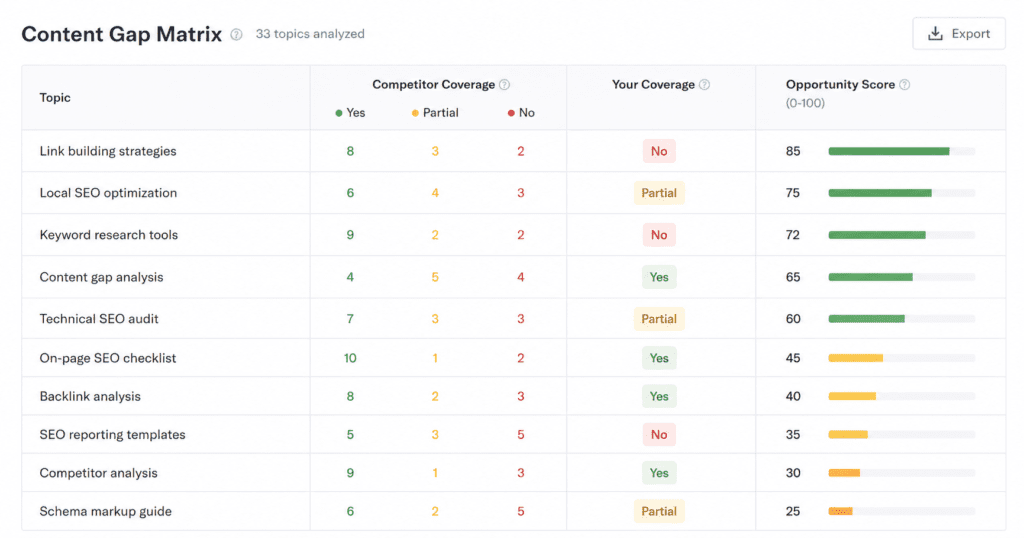Click score value 60 for Technical SEO audit
This screenshot has height=538, width=1024.
(793, 319)
